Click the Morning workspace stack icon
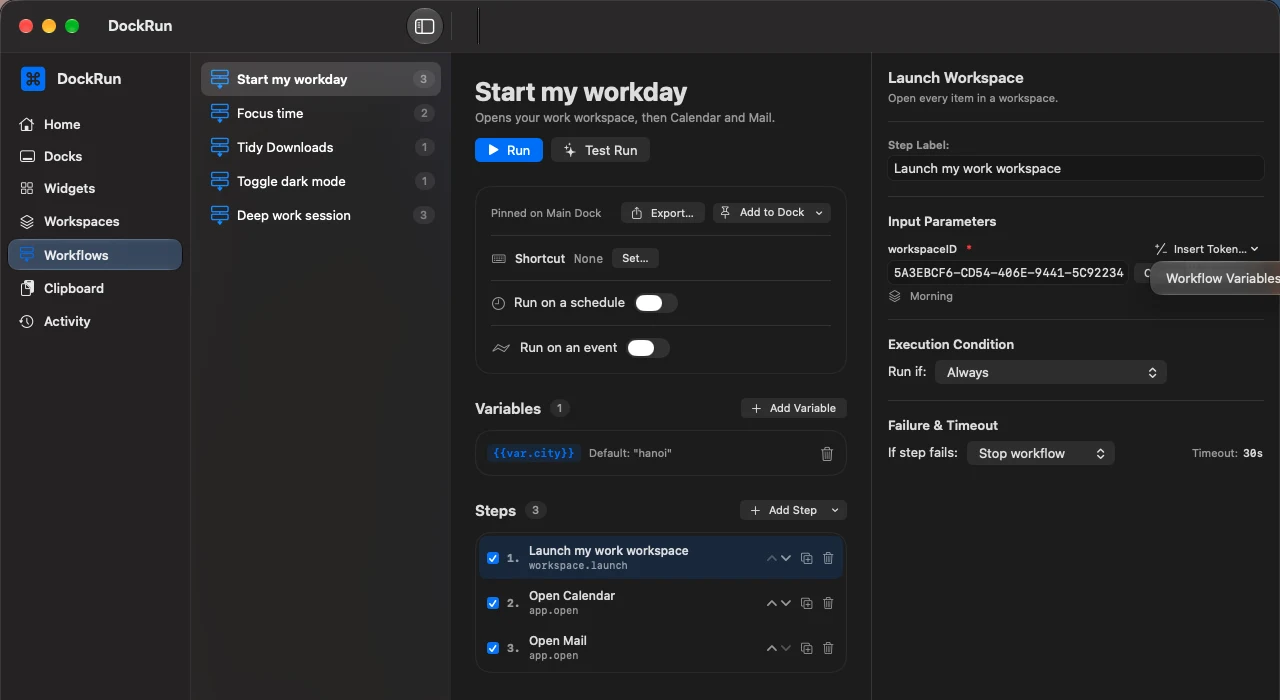 pos(895,296)
